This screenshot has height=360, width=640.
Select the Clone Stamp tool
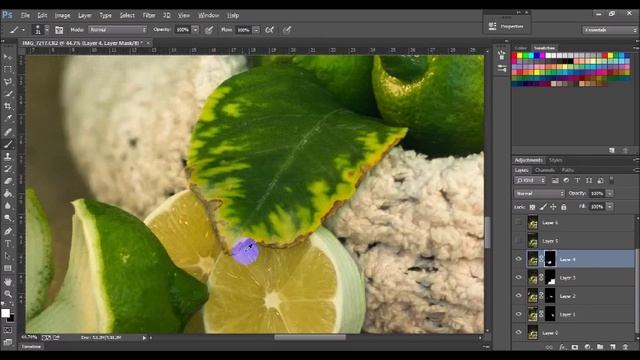tap(8, 156)
